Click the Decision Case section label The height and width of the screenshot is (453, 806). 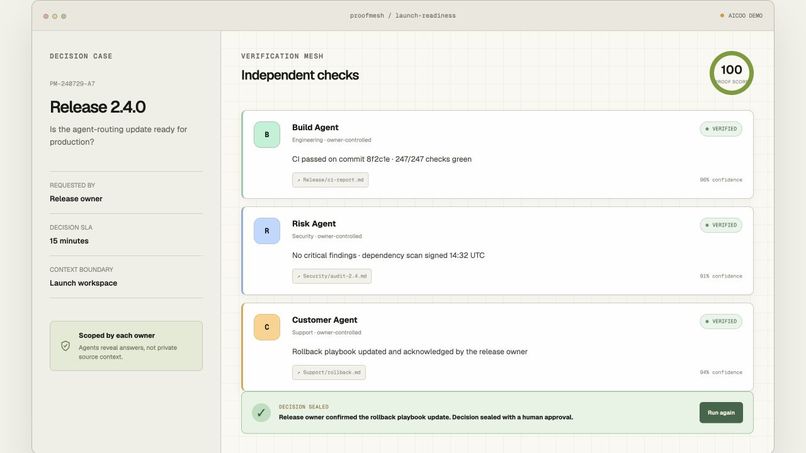(81, 56)
